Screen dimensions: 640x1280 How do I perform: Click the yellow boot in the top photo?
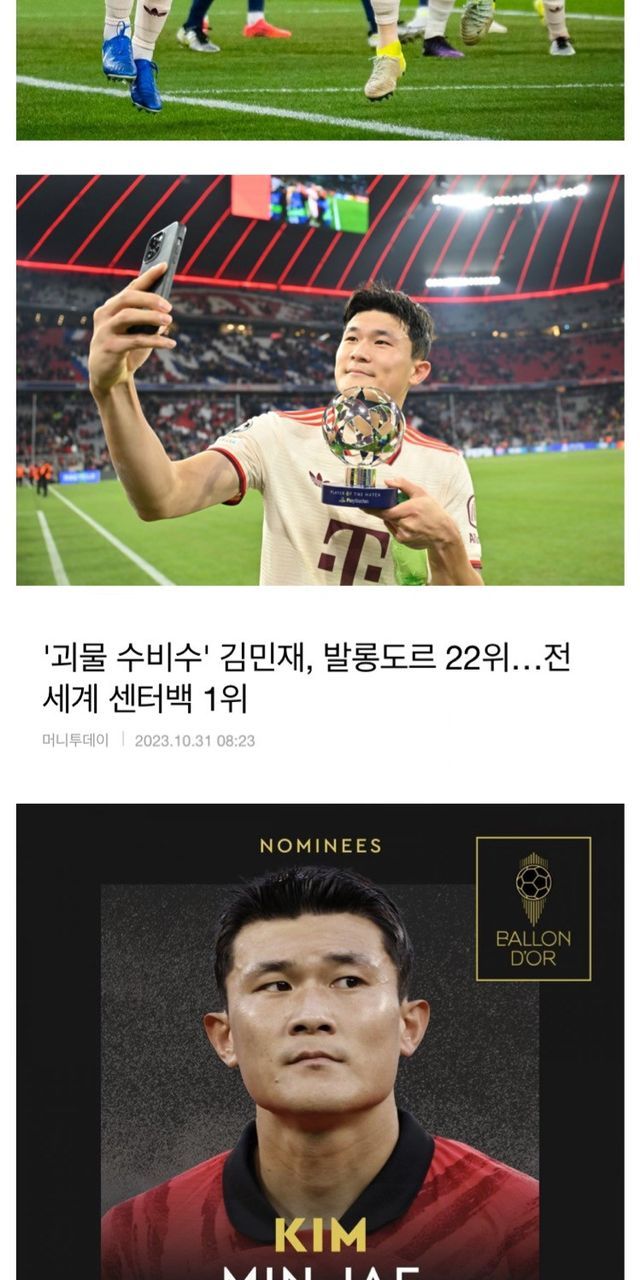pos(385,72)
